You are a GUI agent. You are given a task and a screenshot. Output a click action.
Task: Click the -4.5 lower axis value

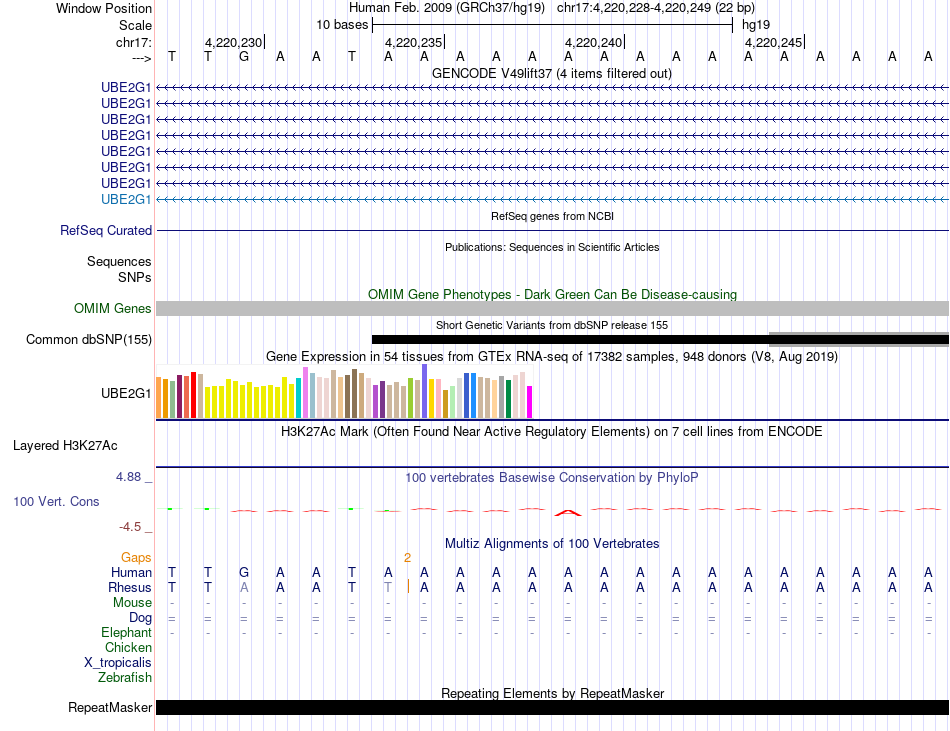pyautogui.click(x=130, y=527)
